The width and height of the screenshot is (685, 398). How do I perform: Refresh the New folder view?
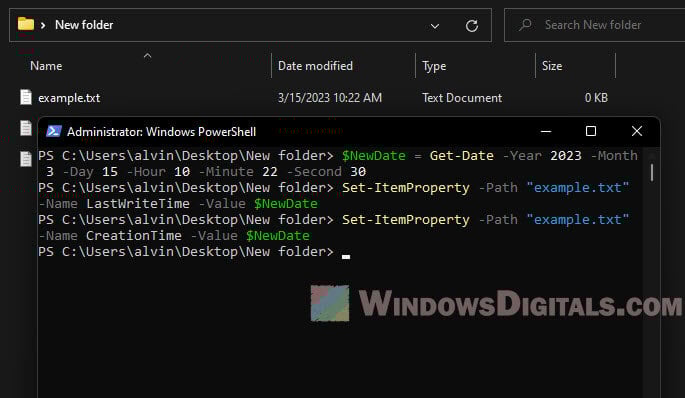(471, 26)
